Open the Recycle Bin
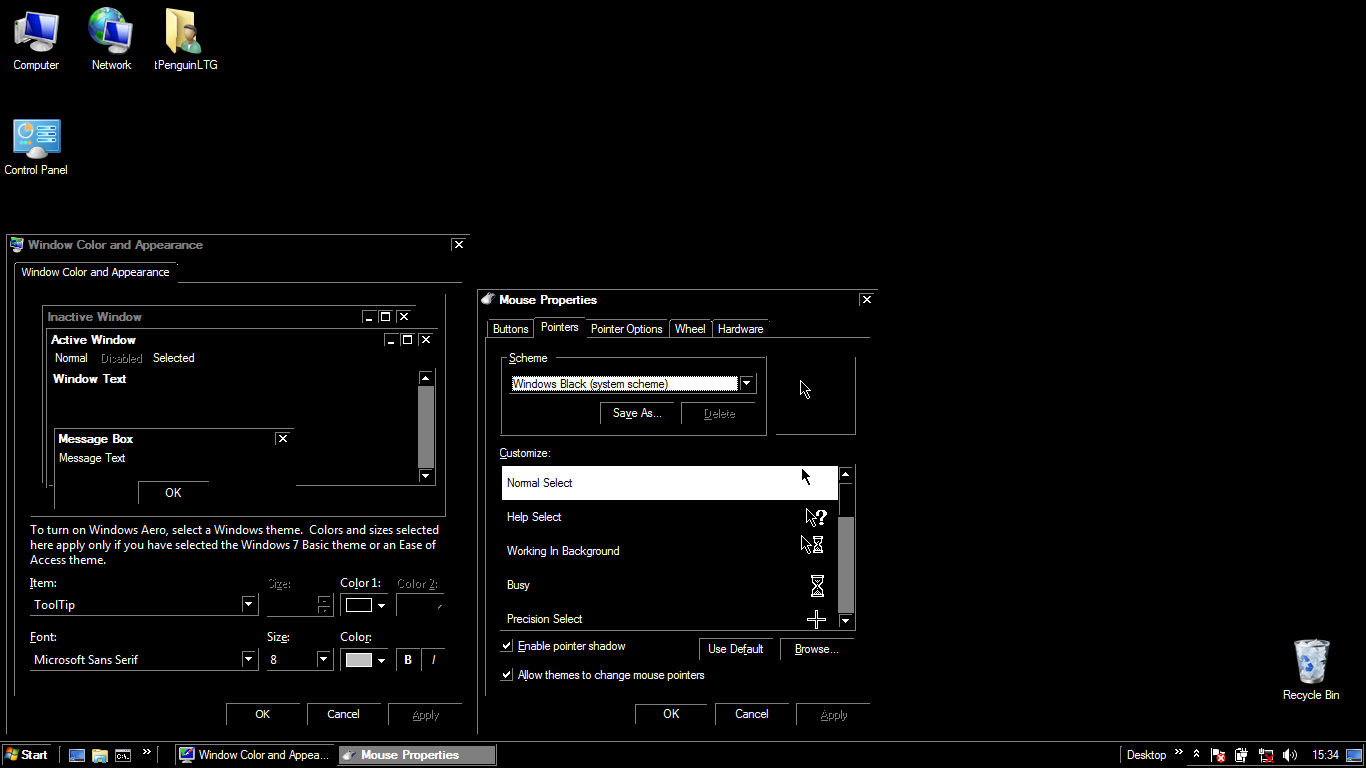Screen dimensions: 1366x768 (x=1311, y=670)
